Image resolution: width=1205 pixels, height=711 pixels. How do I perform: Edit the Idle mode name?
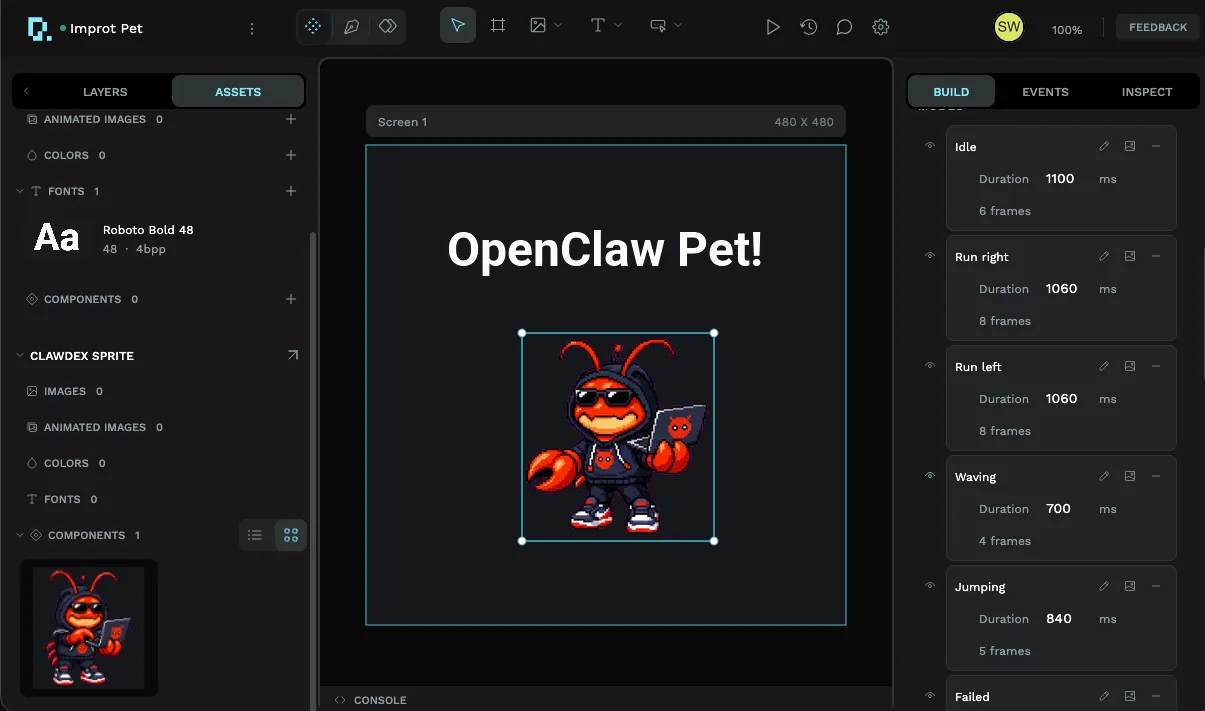(x=1104, y=146)
